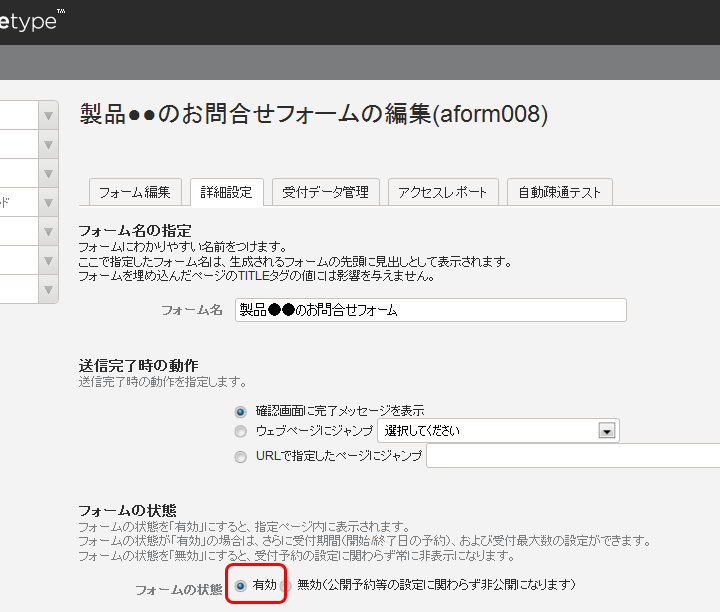This screenshot has height=612, width=720.
Task: Choose the ウェブページにジャンプ radio option
Action: [x=240, y=431]
